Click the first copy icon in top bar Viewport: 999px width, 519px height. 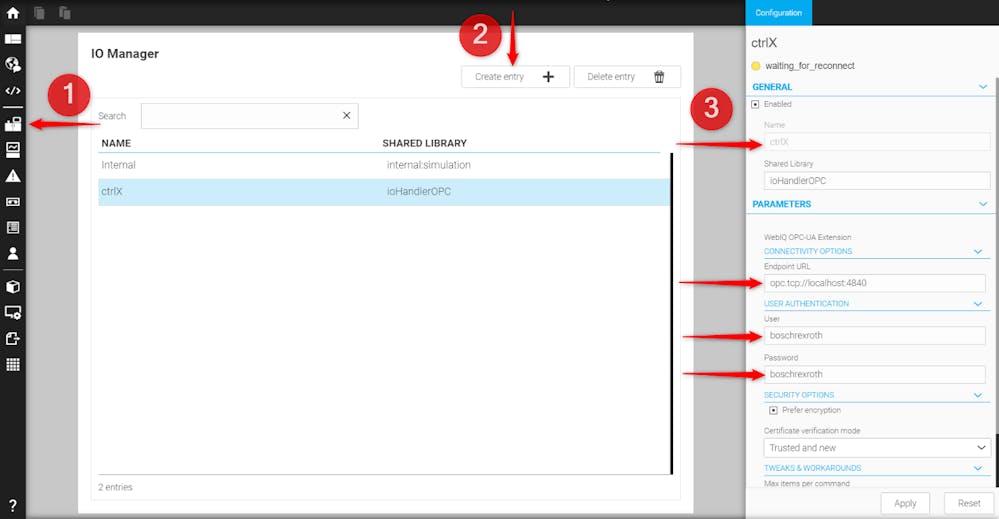click(x=40, y=13)
